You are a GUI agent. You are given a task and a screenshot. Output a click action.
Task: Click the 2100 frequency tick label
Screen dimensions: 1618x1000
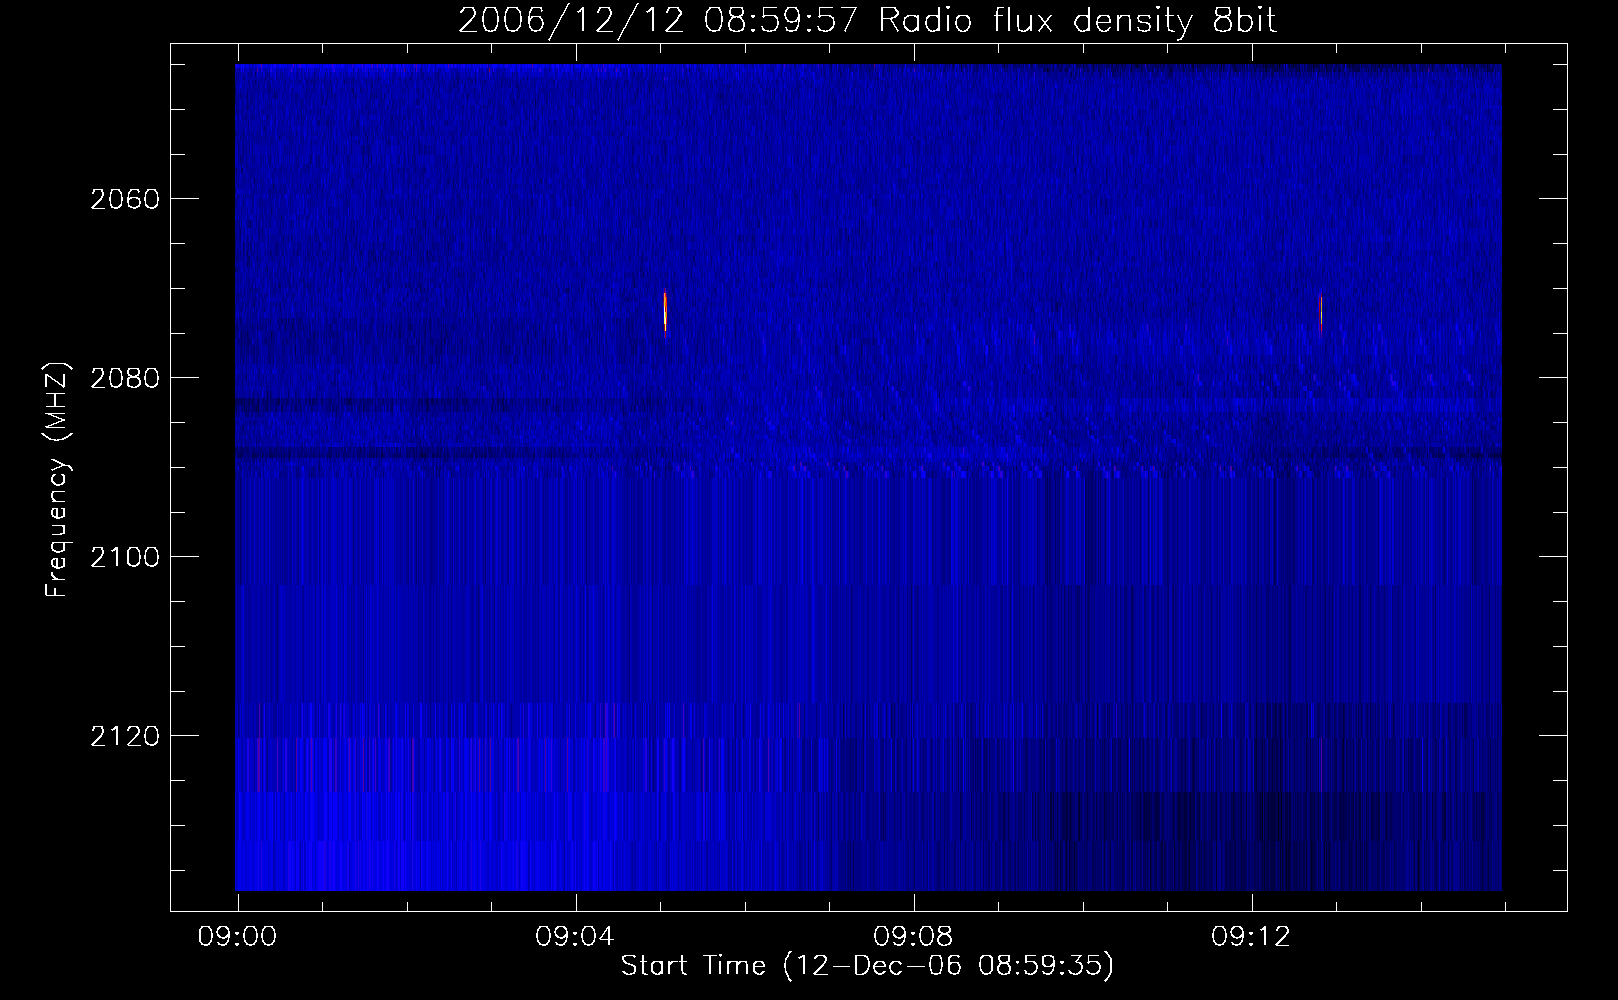point(124,557)
